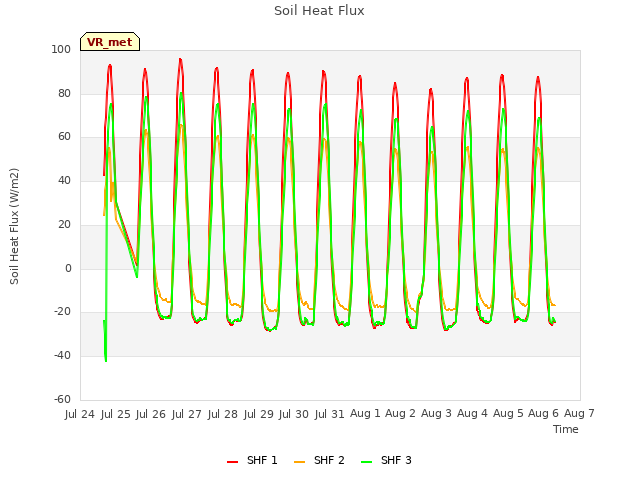Select the Aug 6 x-axis label
Viewport: 640px width, 480px height.
tap(544, 413)
